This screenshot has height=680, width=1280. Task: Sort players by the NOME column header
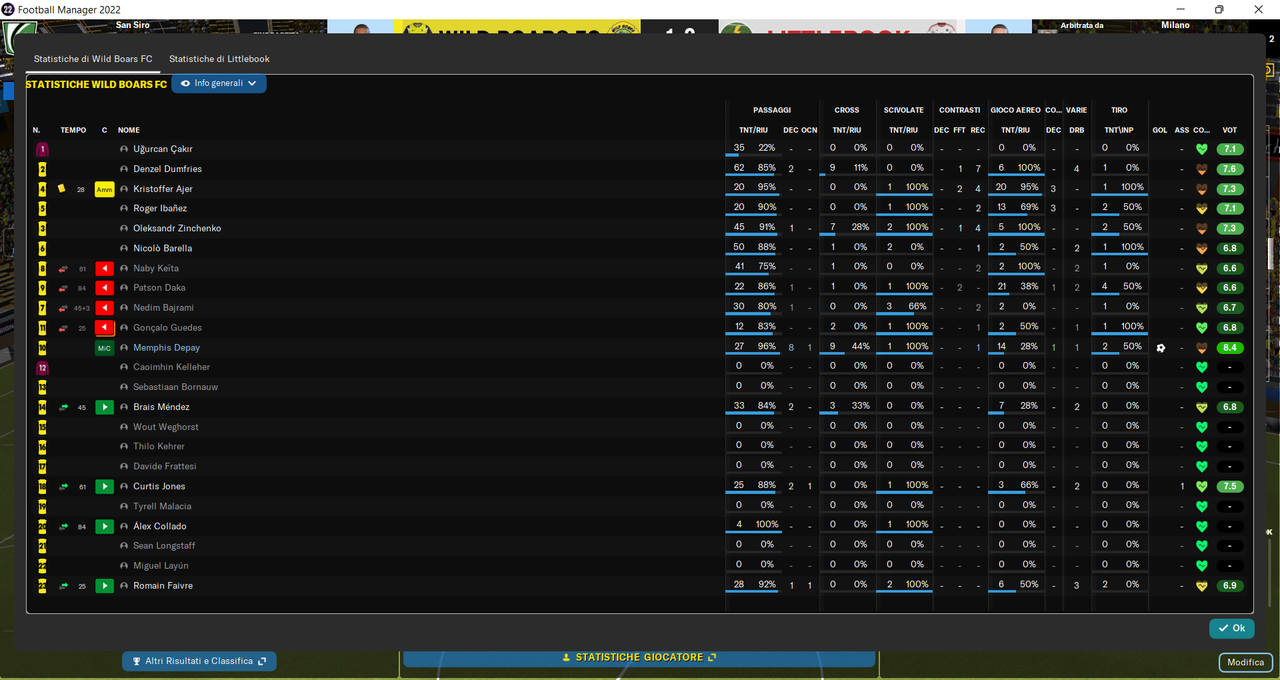point(129,130)
